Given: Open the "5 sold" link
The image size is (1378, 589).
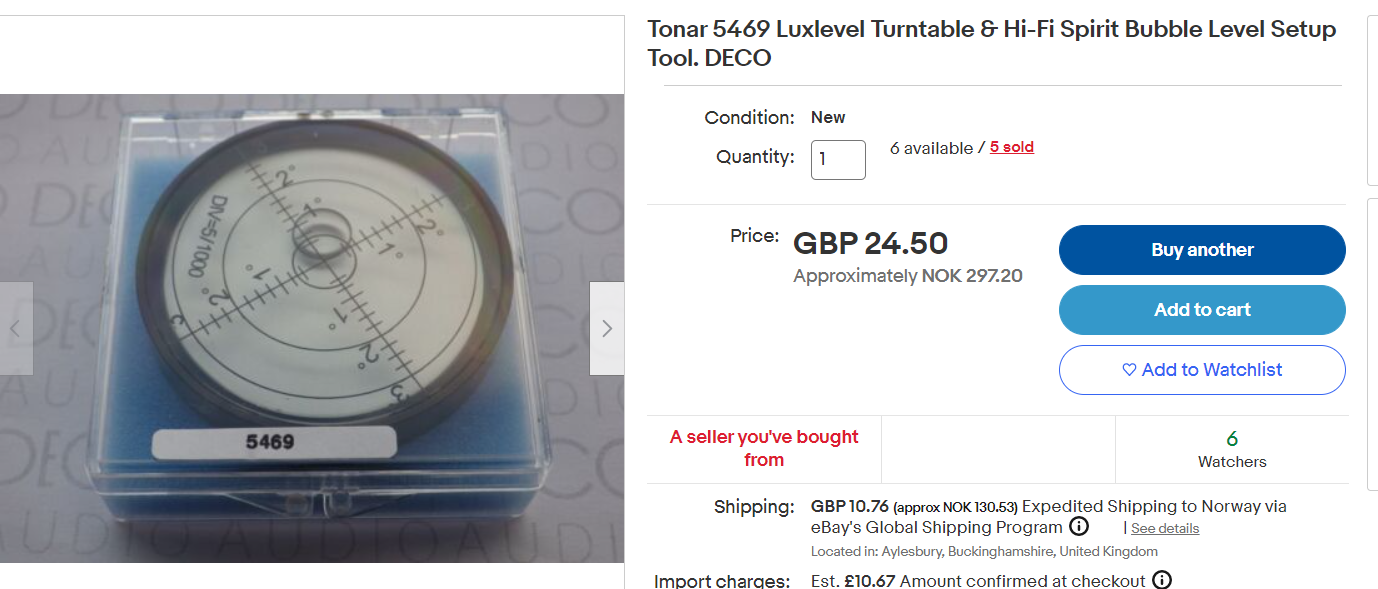Looking at the screenshot, I should 1011,147.
